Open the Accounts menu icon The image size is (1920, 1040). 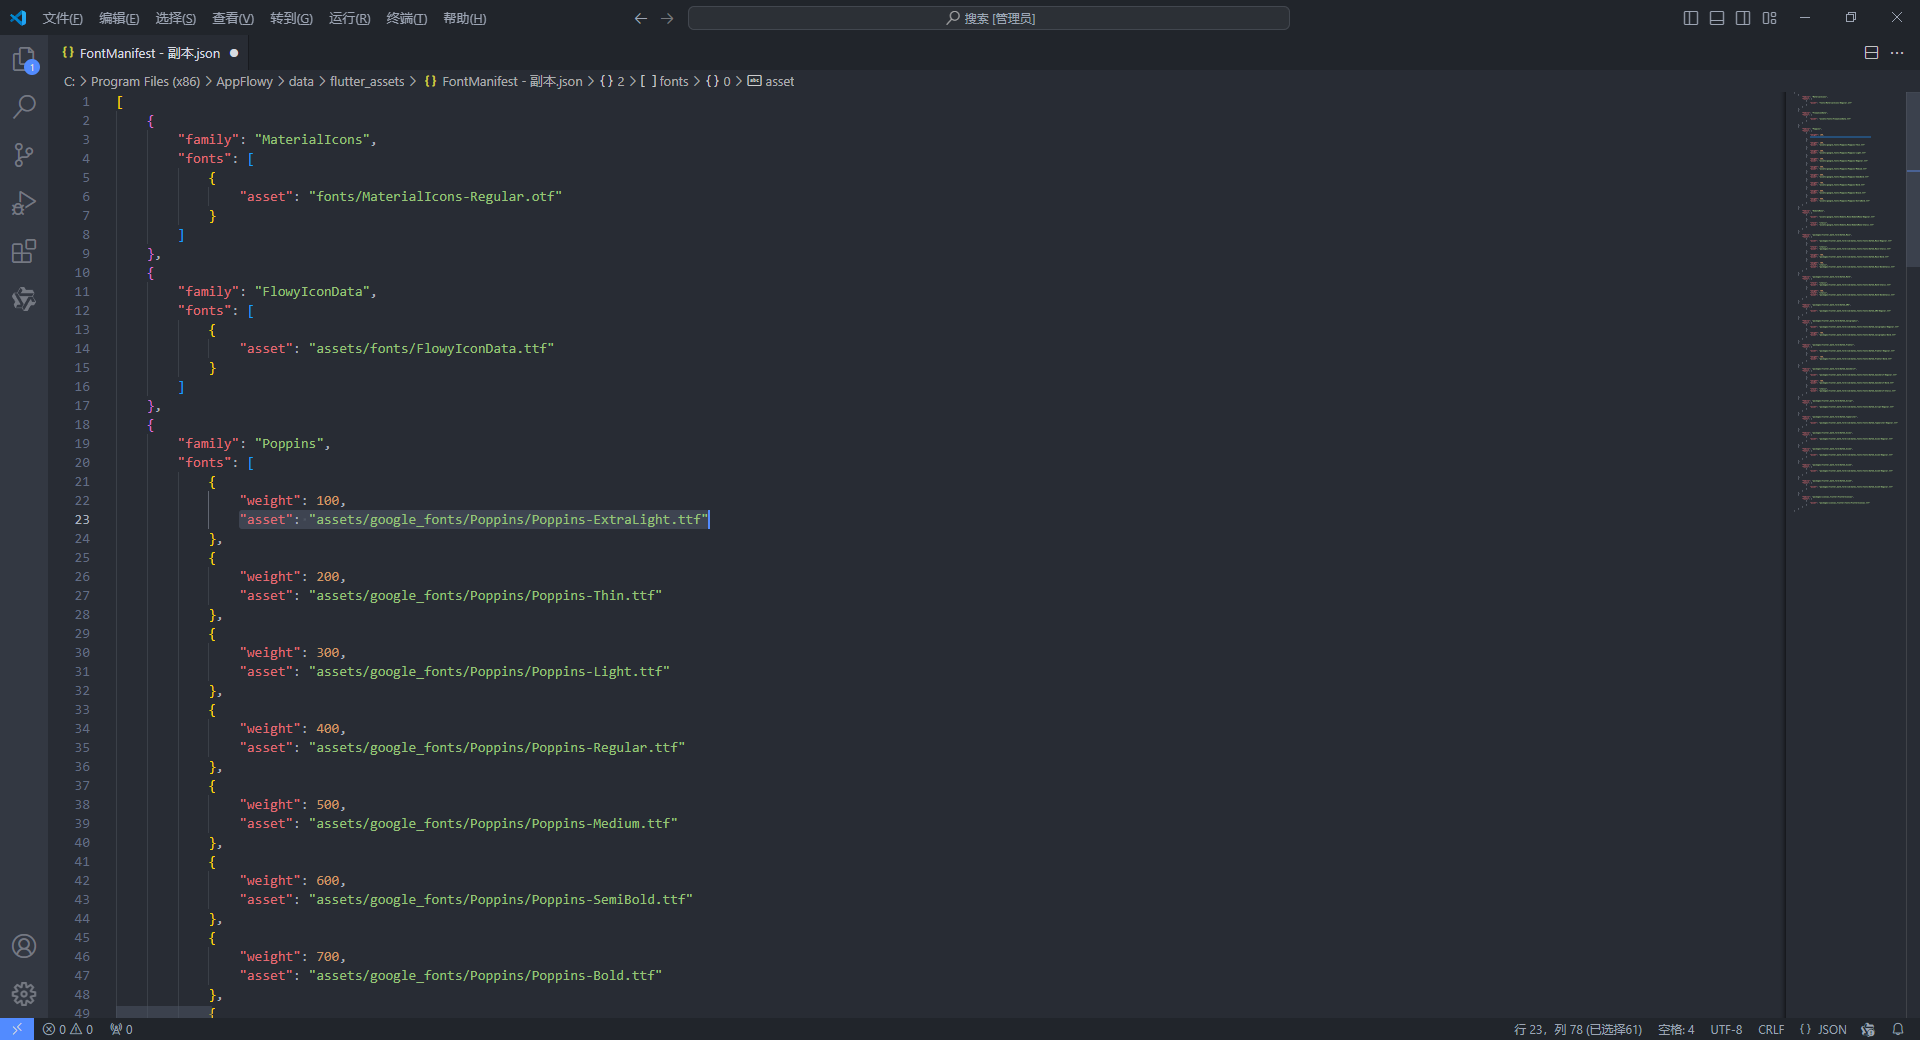[24, 946]
